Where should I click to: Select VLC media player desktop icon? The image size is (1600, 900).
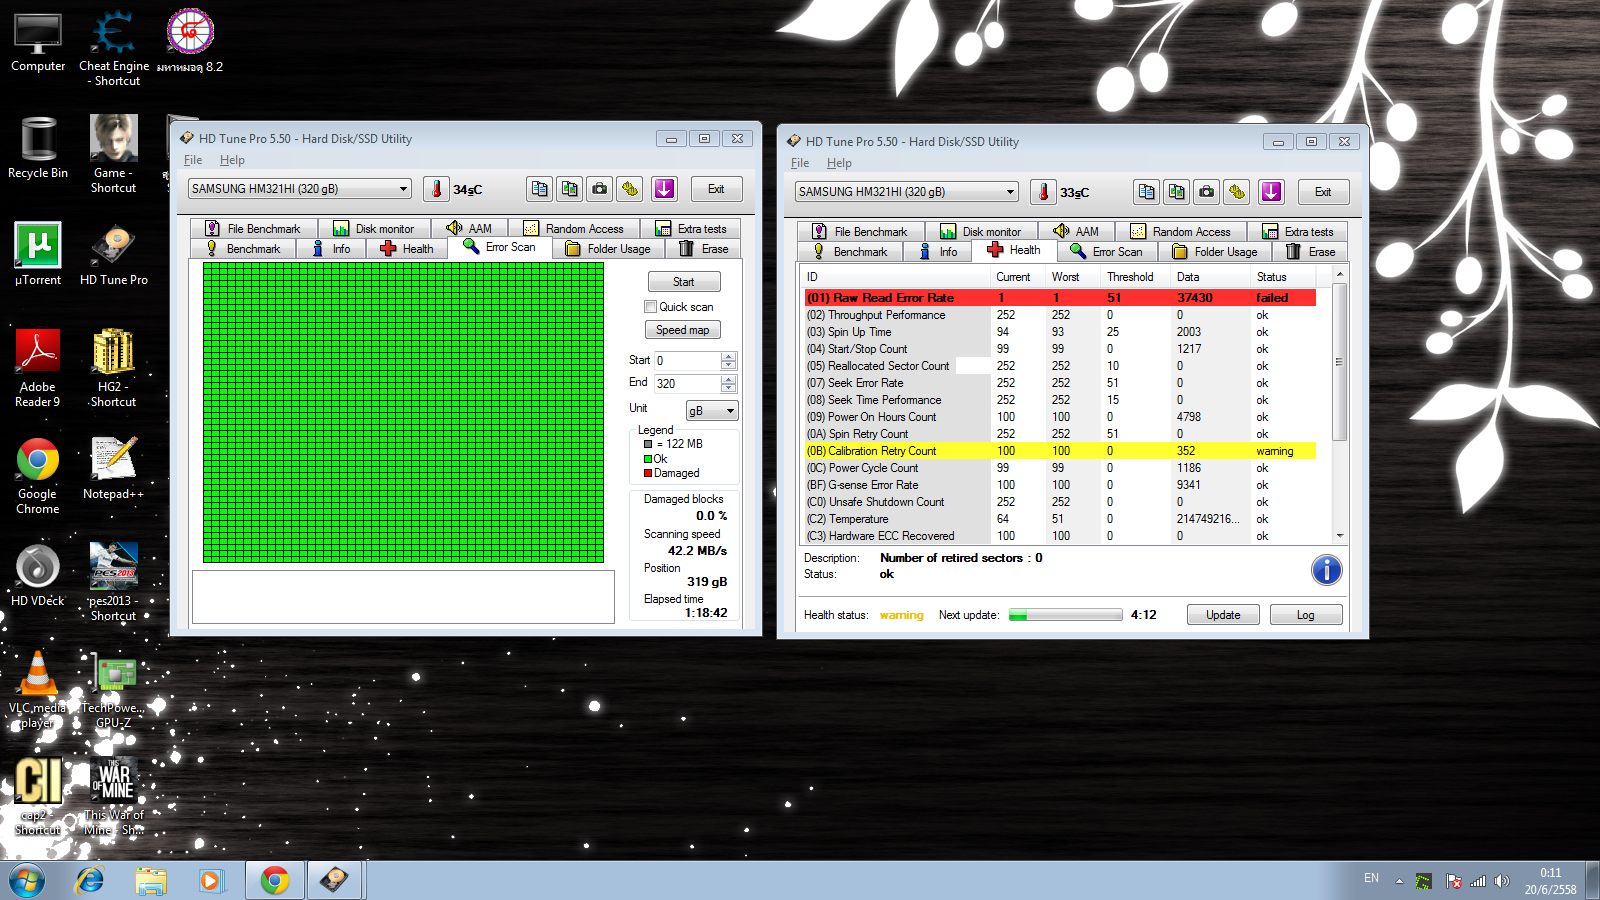38,690
